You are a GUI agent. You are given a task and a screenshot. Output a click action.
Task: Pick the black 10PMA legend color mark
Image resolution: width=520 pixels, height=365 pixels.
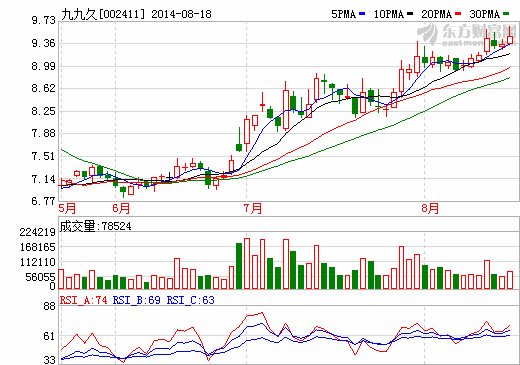pos(410,14)
